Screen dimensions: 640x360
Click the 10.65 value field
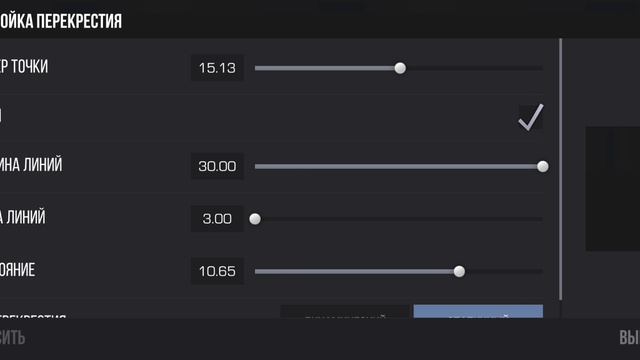tap(217, 271)
